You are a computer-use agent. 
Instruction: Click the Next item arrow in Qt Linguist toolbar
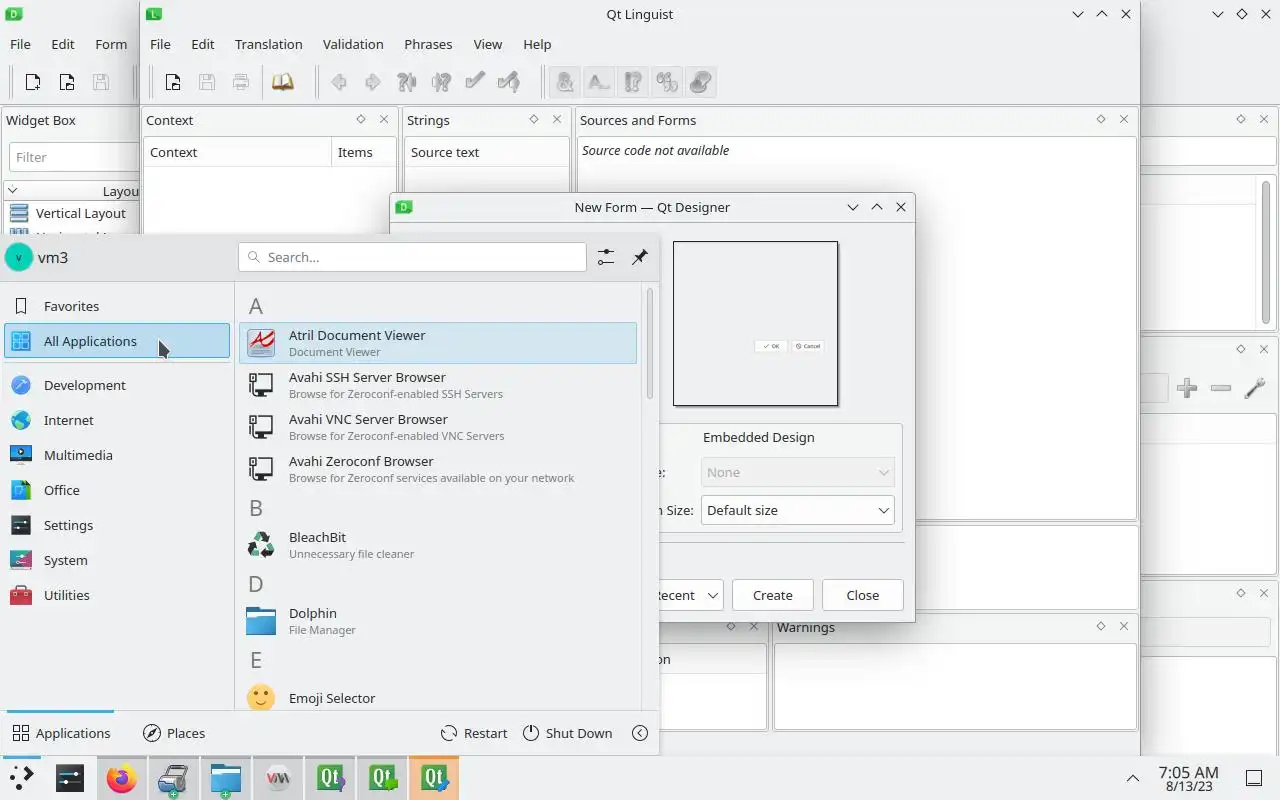pyautogui.click(x=373, y=82)
